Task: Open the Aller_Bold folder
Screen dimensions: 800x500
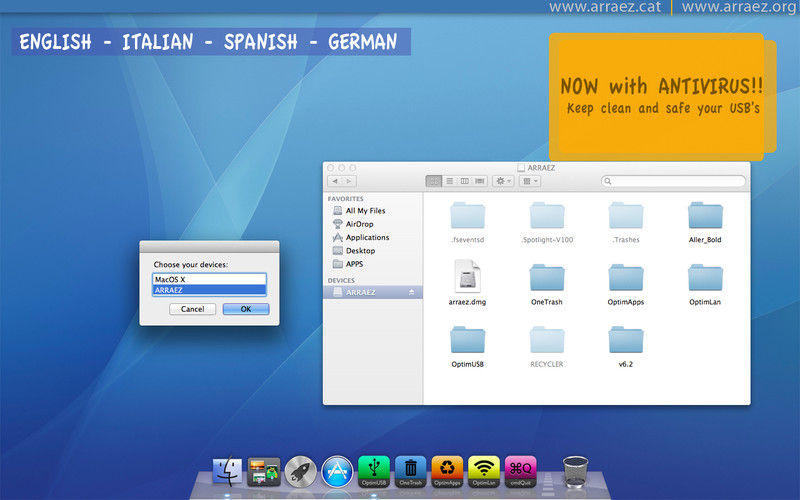Action: pos(705,222)
